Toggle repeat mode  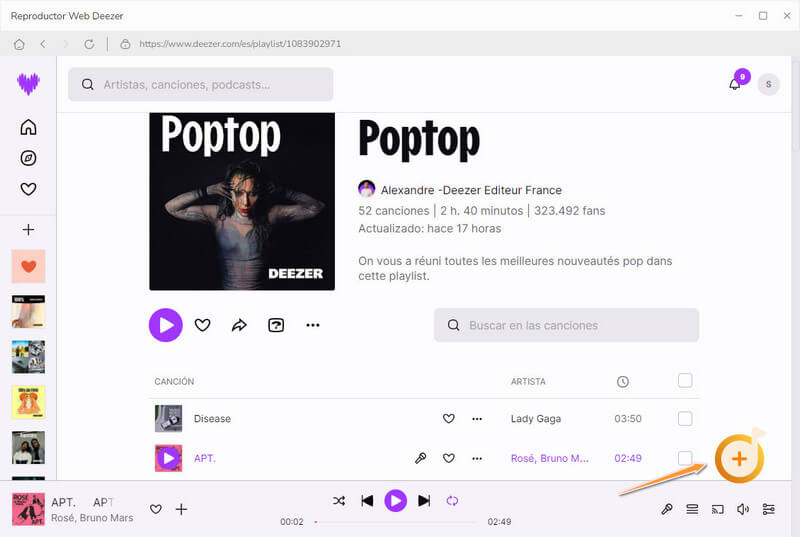point(452,501)
